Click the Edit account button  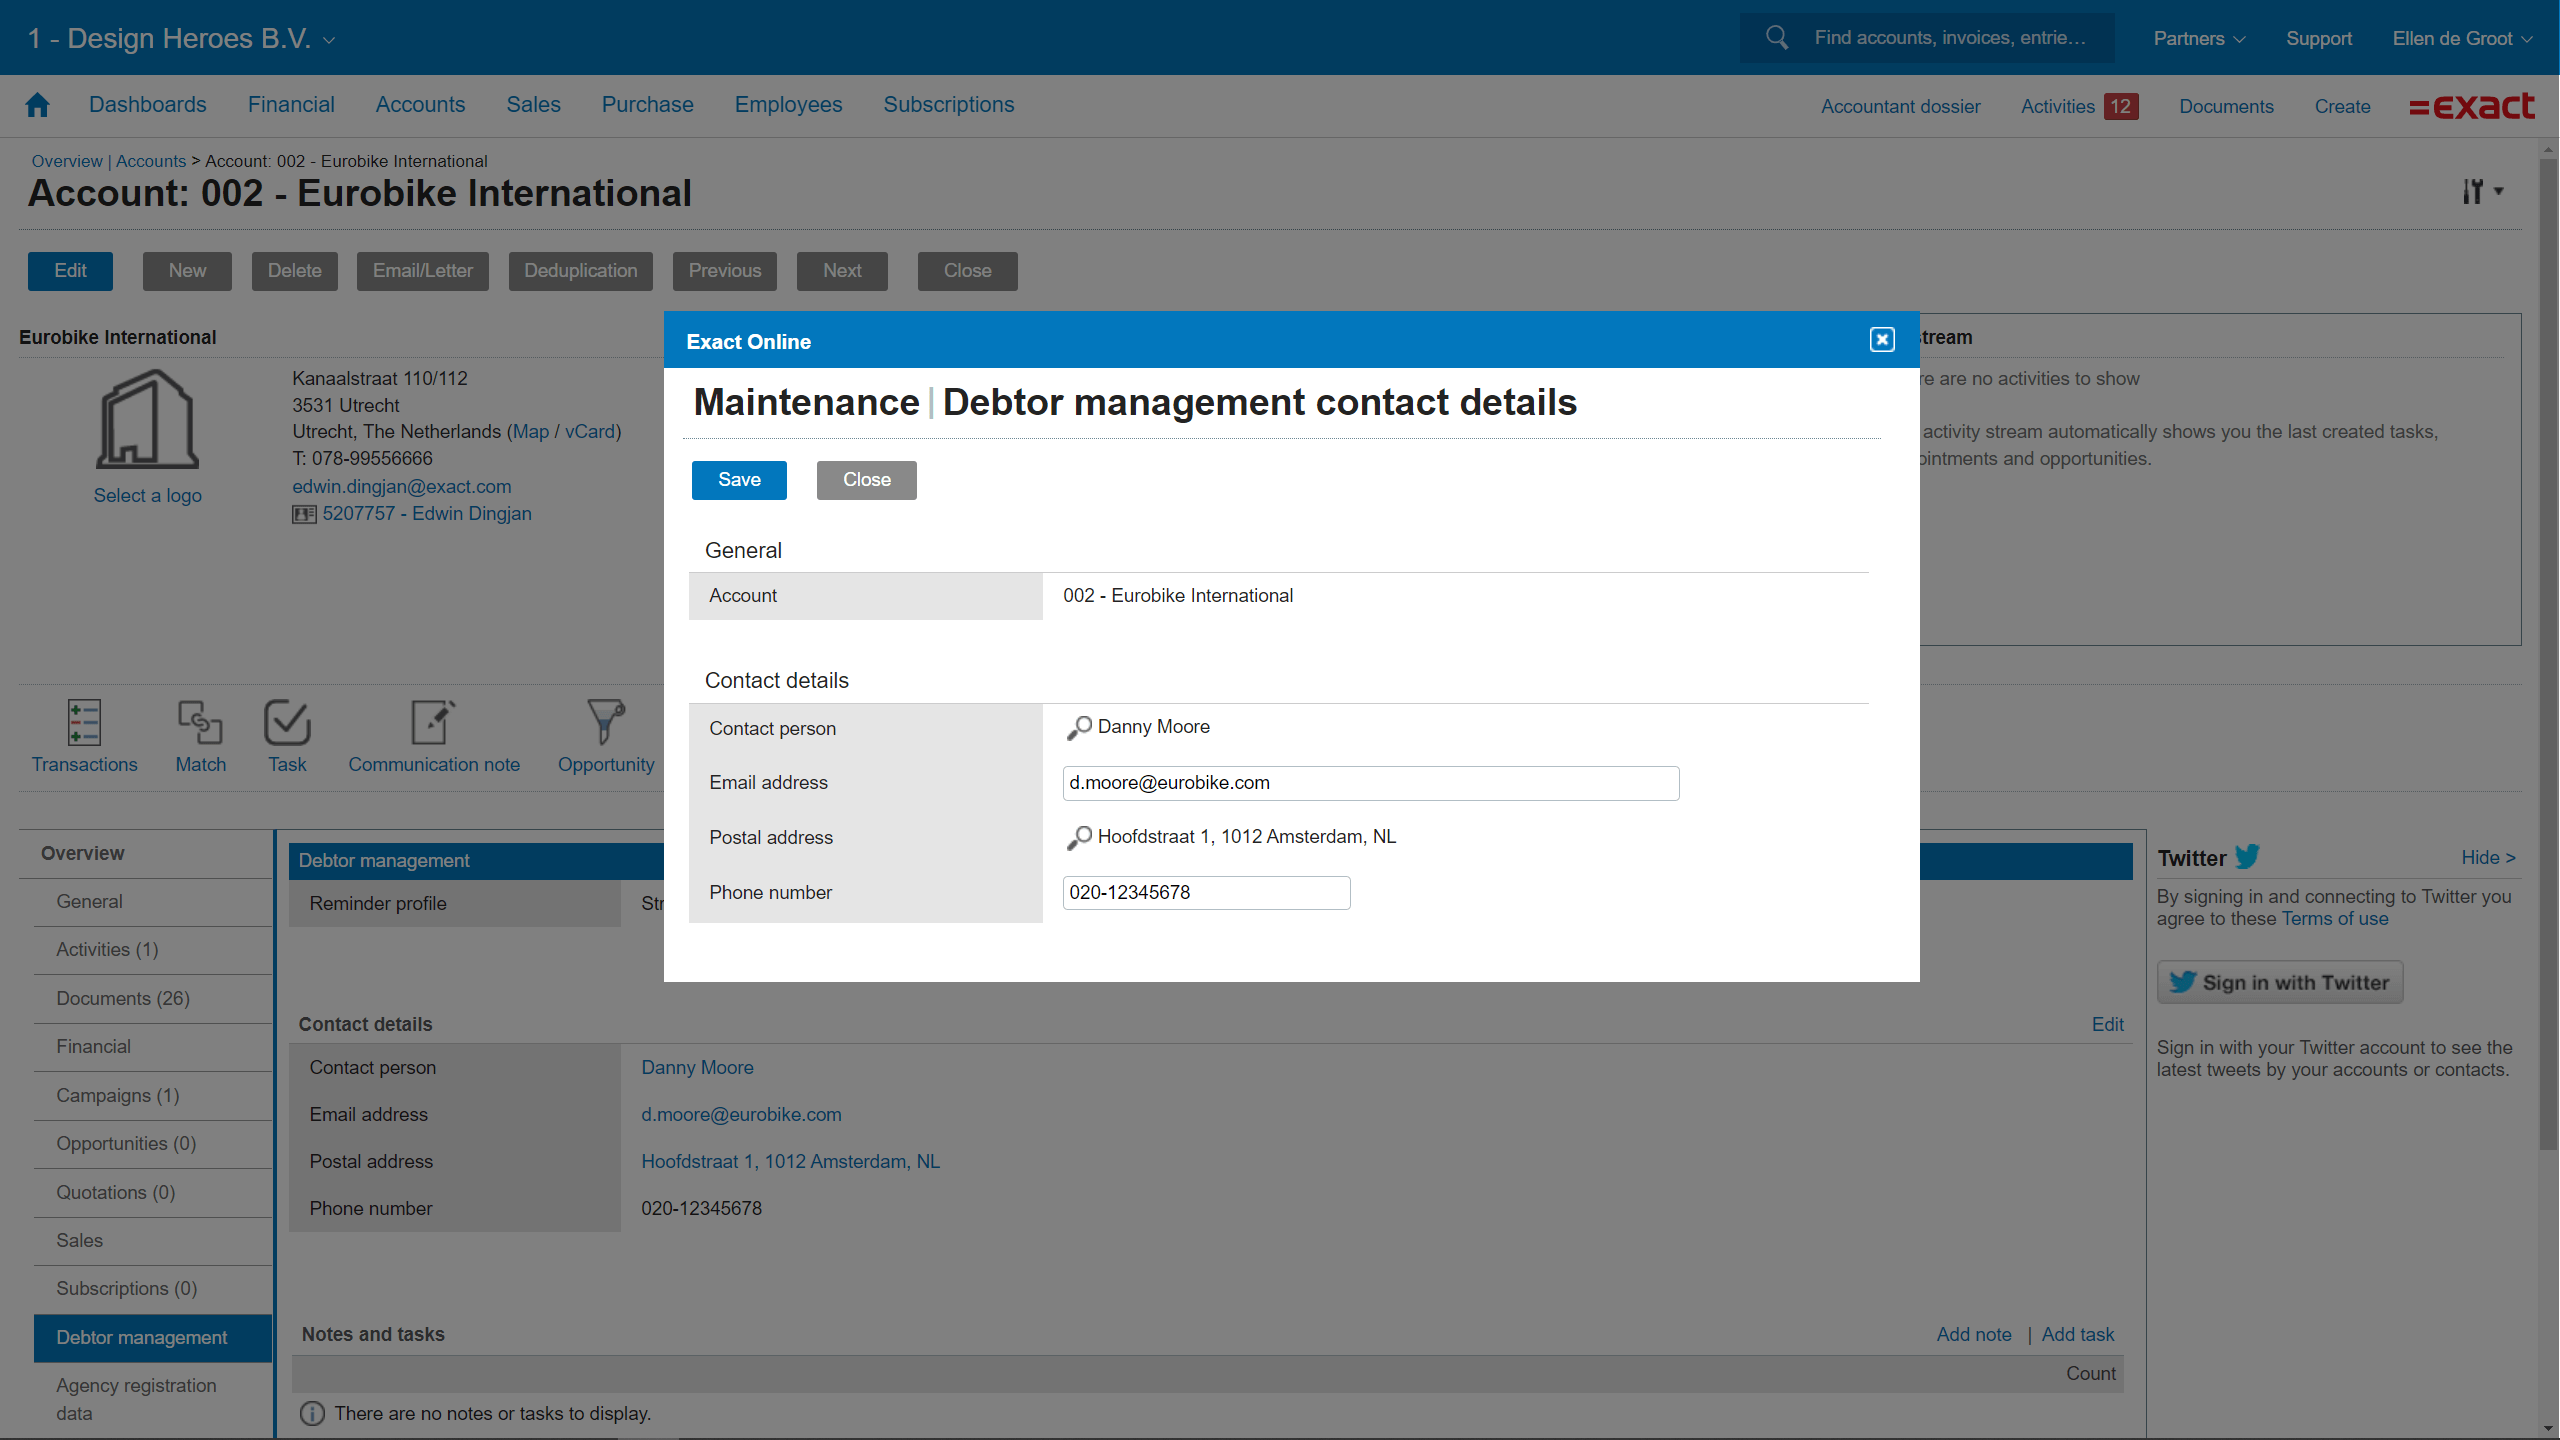point(70,271)
